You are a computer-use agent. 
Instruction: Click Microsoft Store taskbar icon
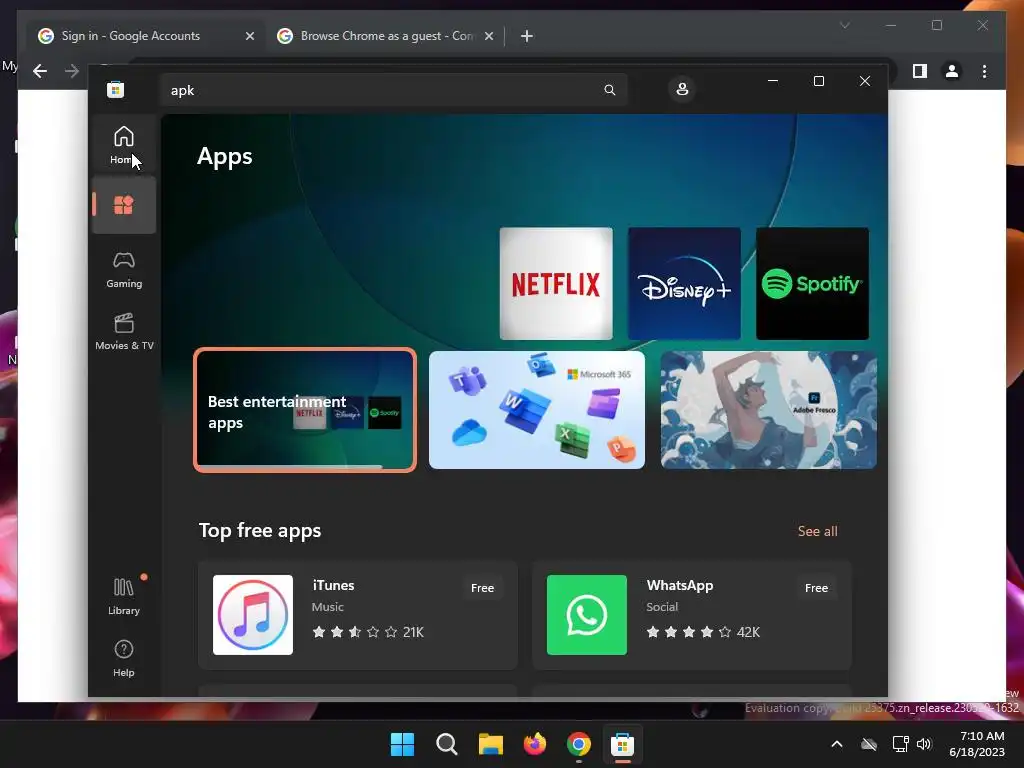click(622, 744)
